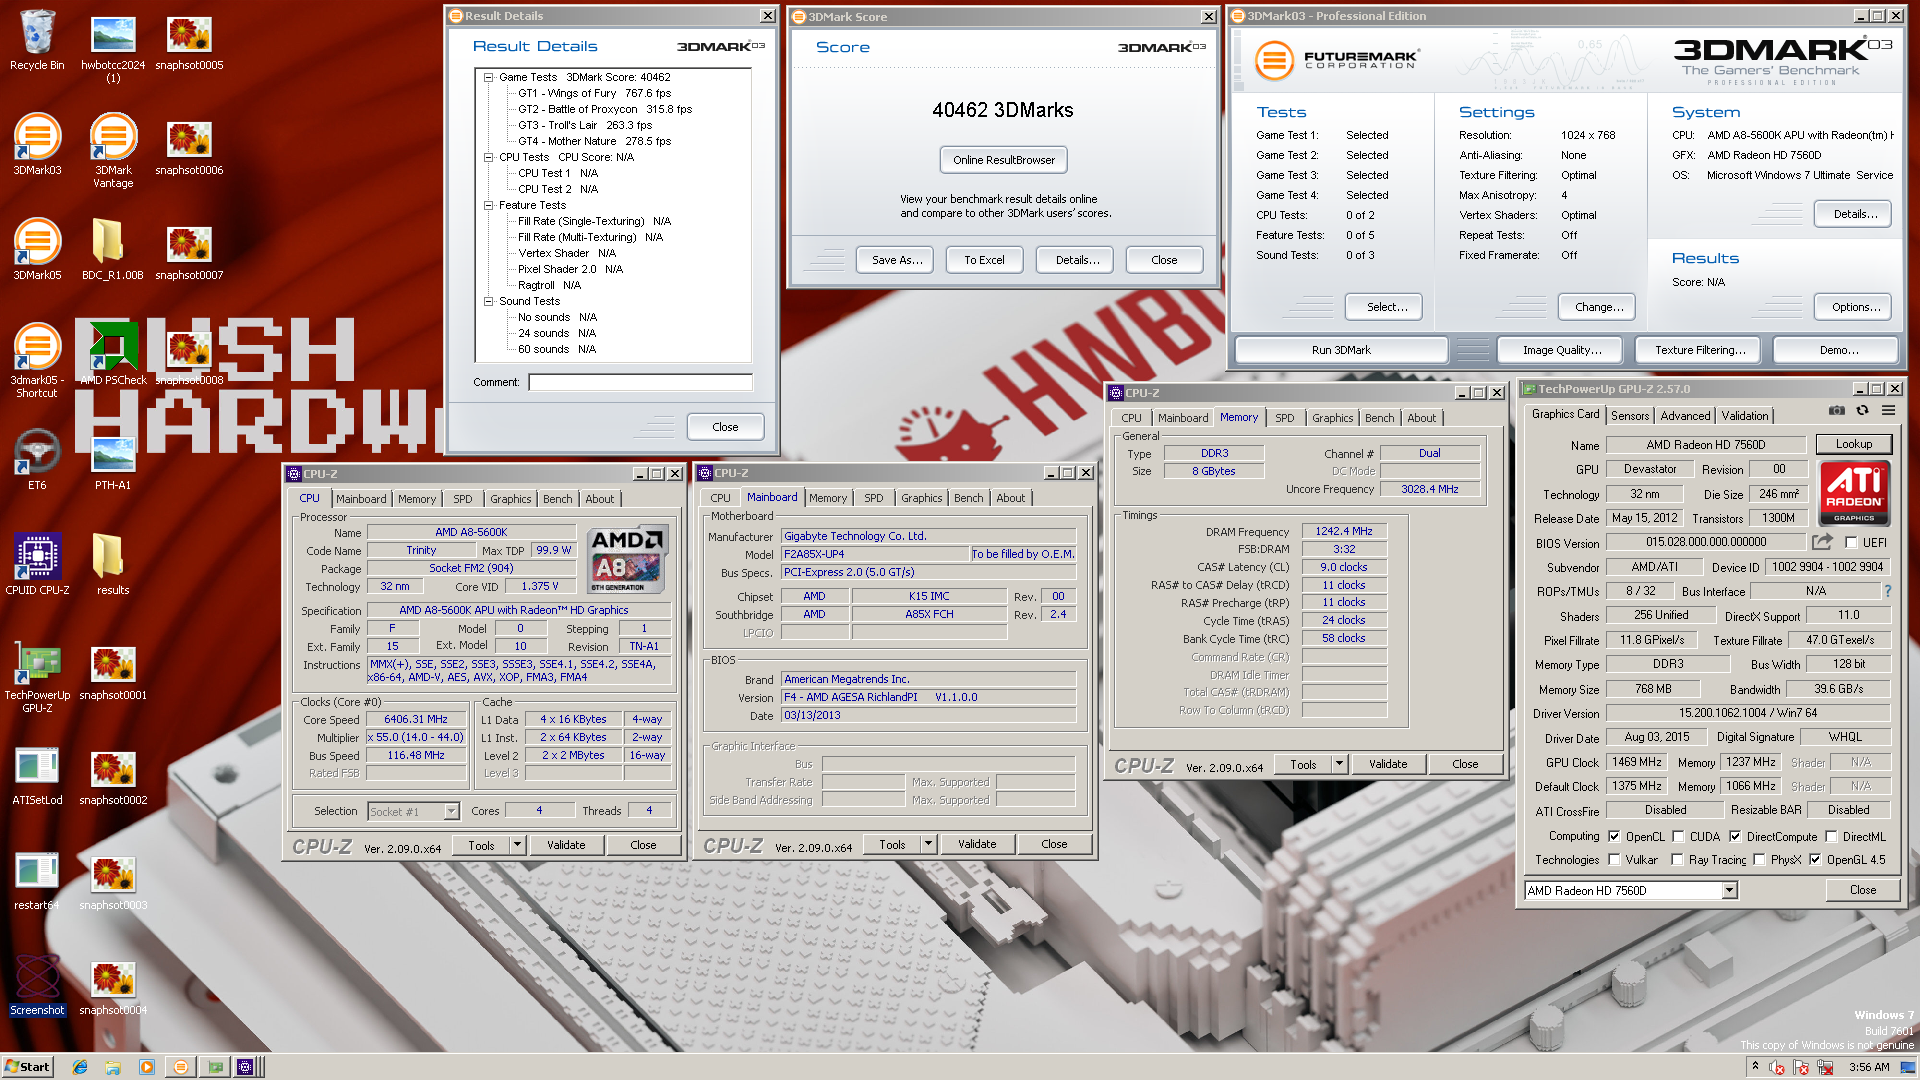The width and height of the screenshot is (1920, 1080).
Task: Open the CPUID CPU-Z desktop icon
Action: pos(37,565)
